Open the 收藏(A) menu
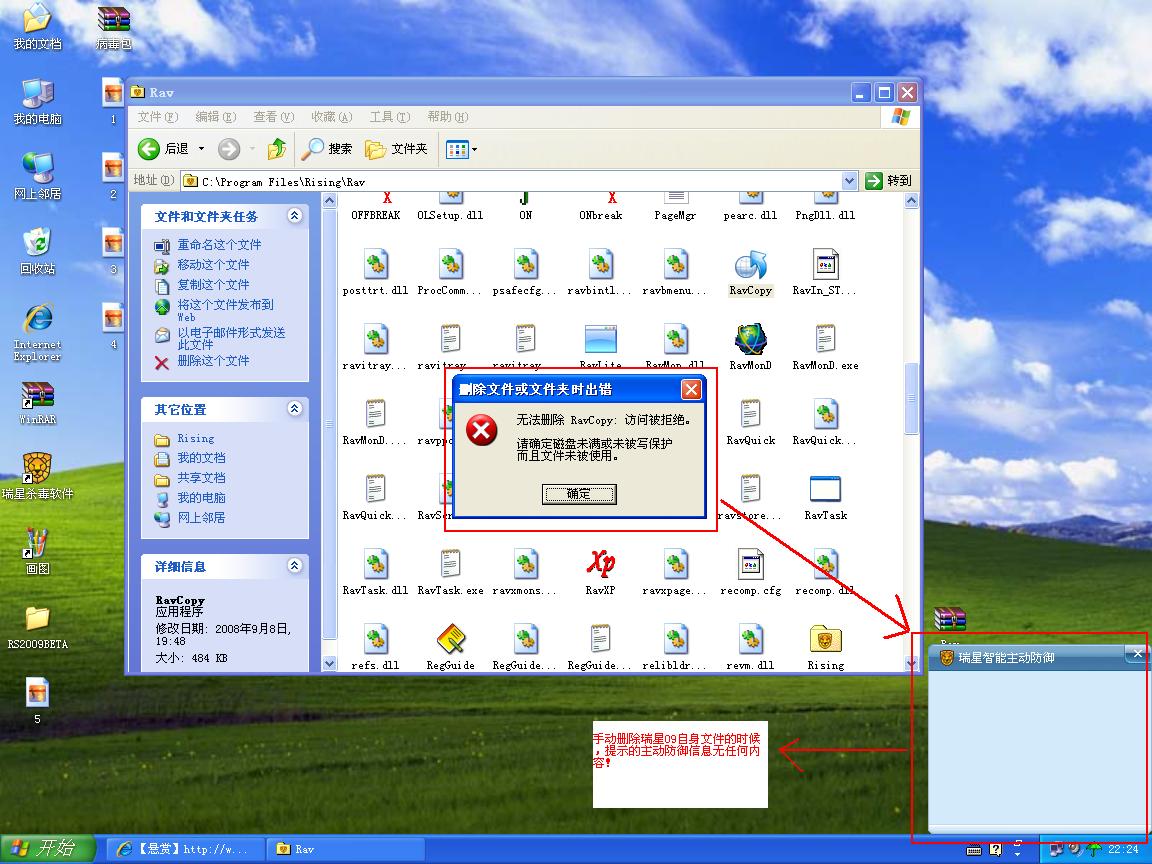 click(x=331, y=117)
